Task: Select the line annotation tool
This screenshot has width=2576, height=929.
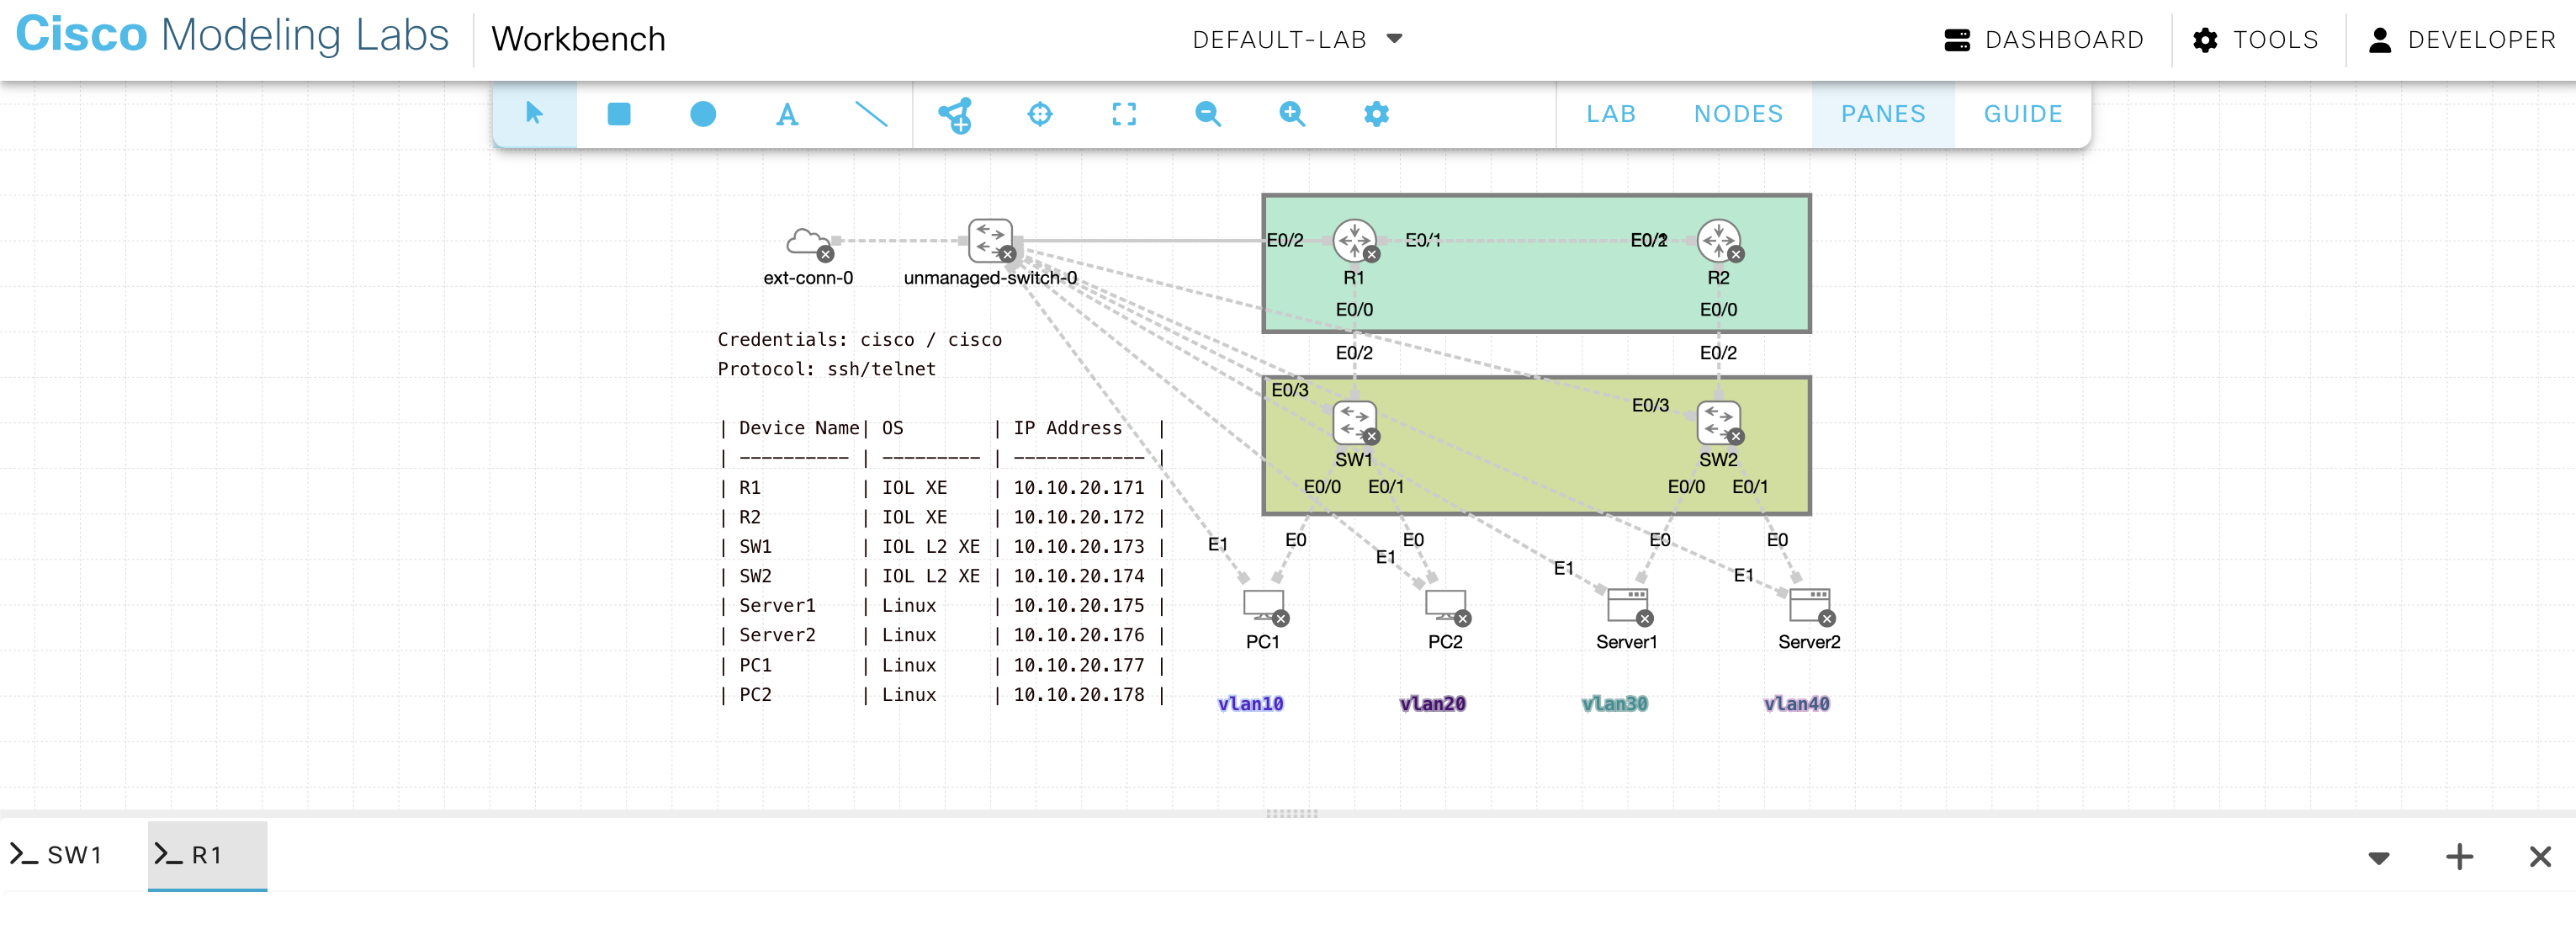Action: coord(871,114)
